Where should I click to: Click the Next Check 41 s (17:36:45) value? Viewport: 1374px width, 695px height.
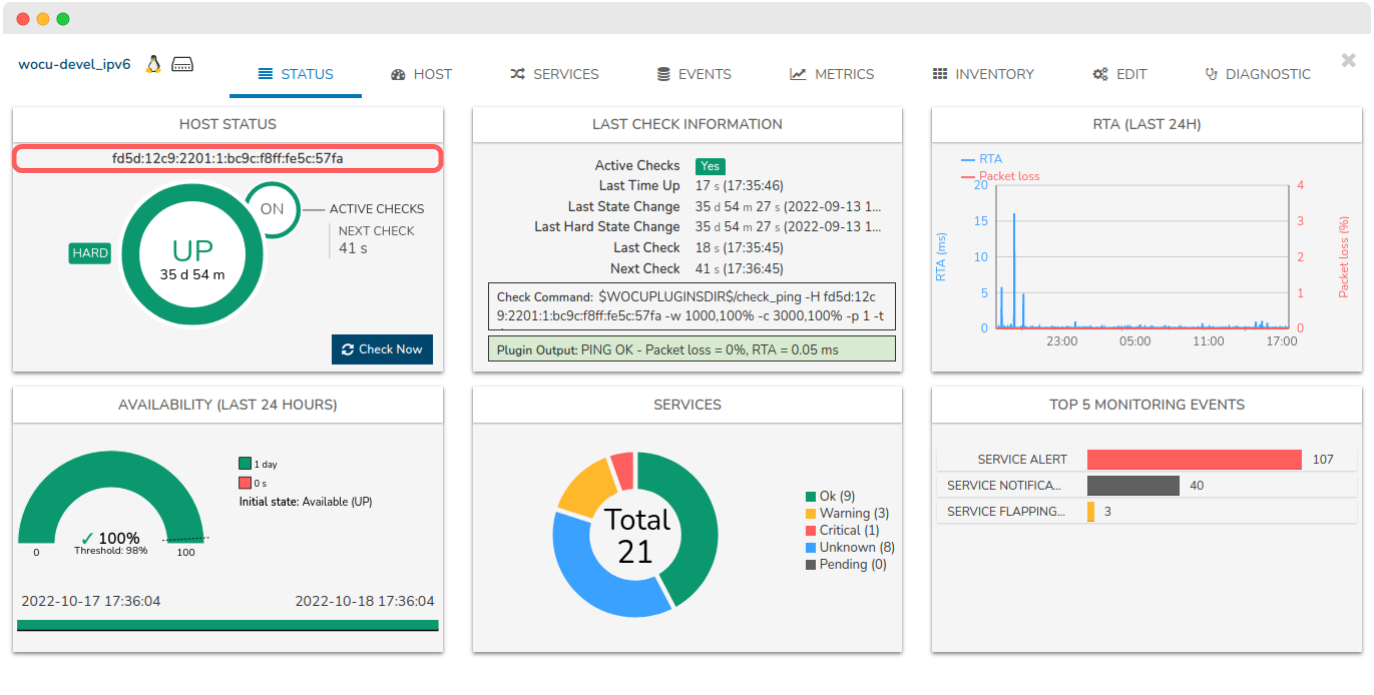[x=739, y=269]
